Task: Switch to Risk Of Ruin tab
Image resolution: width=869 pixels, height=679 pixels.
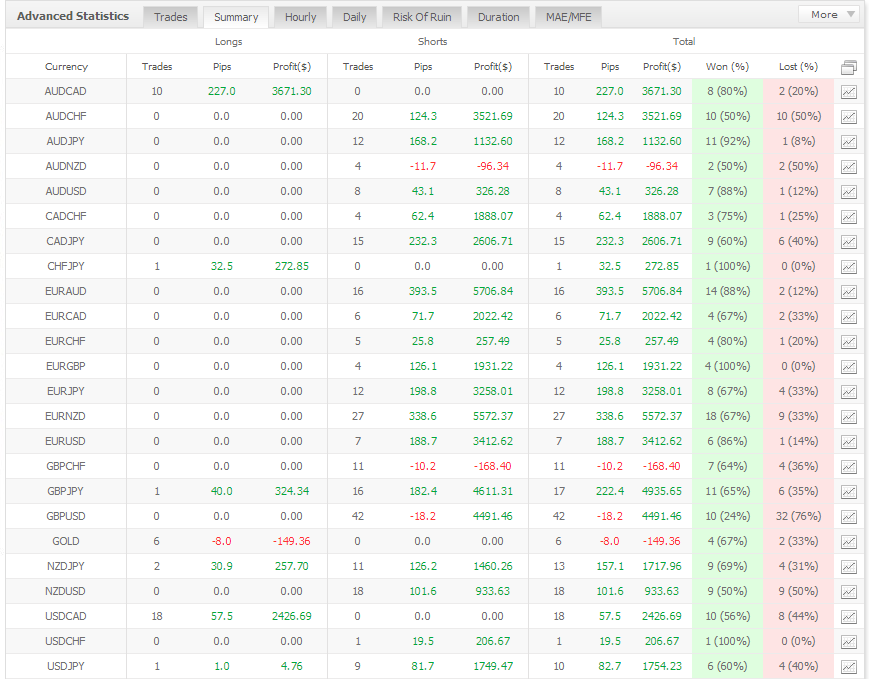Action: click(x=422, y=17)
